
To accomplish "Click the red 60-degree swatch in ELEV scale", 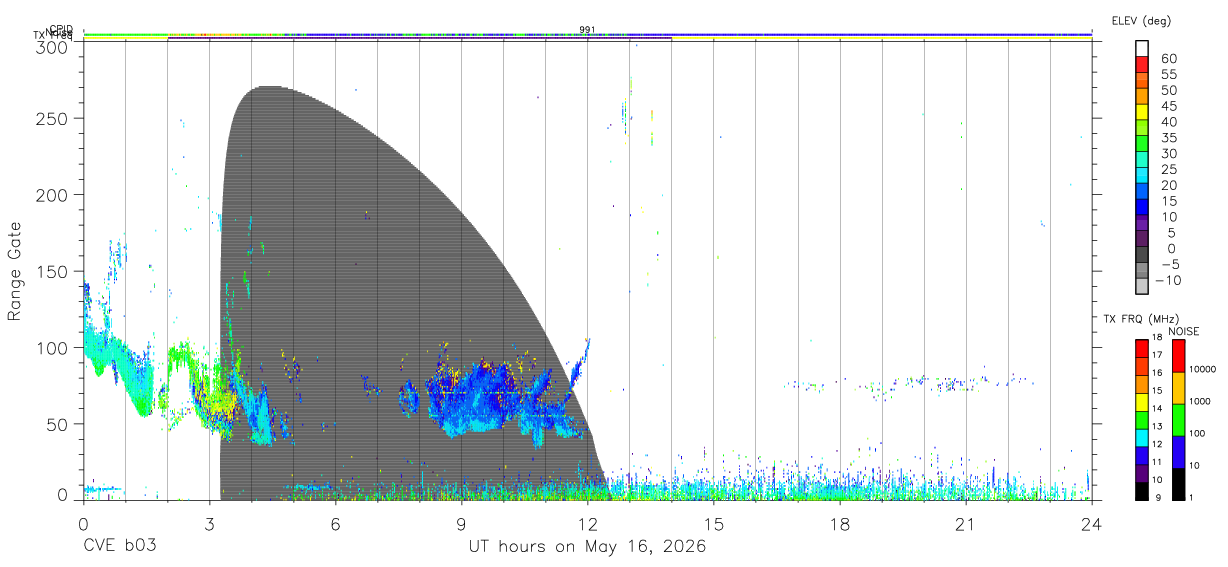I will (1142, 64).
